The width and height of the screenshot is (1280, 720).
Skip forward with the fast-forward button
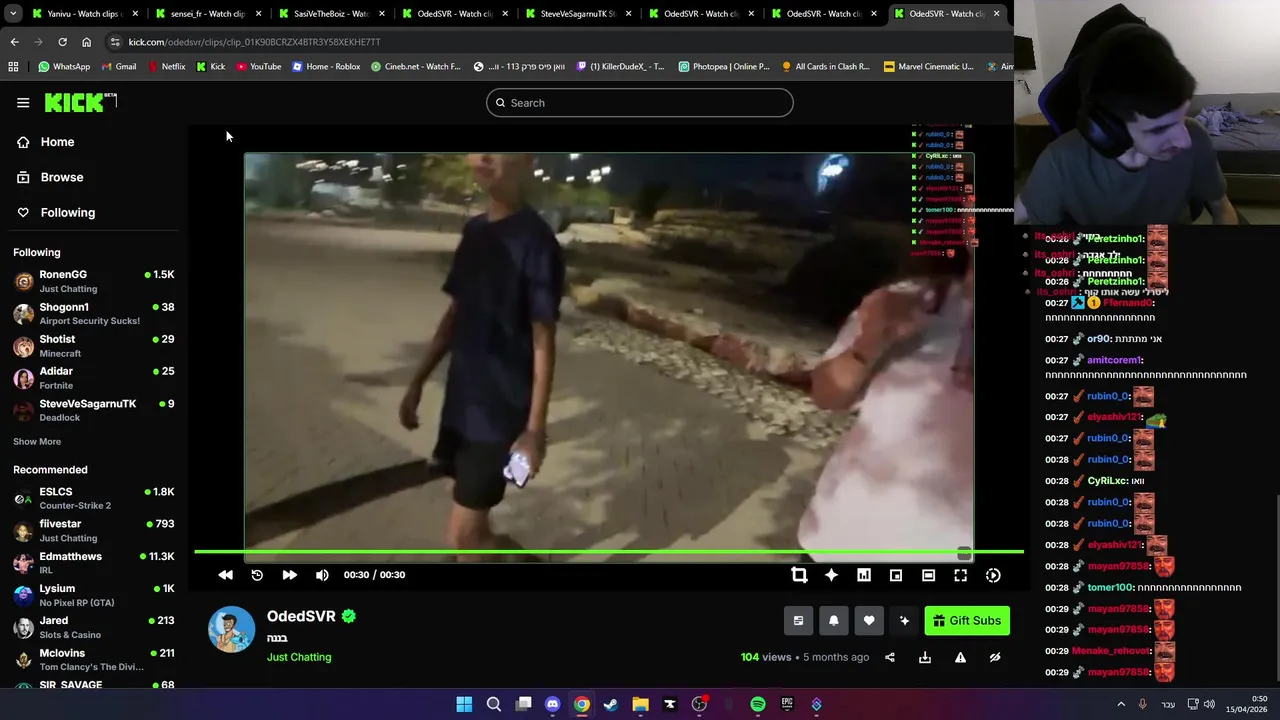pyautogui.click(x=289, y=575)
